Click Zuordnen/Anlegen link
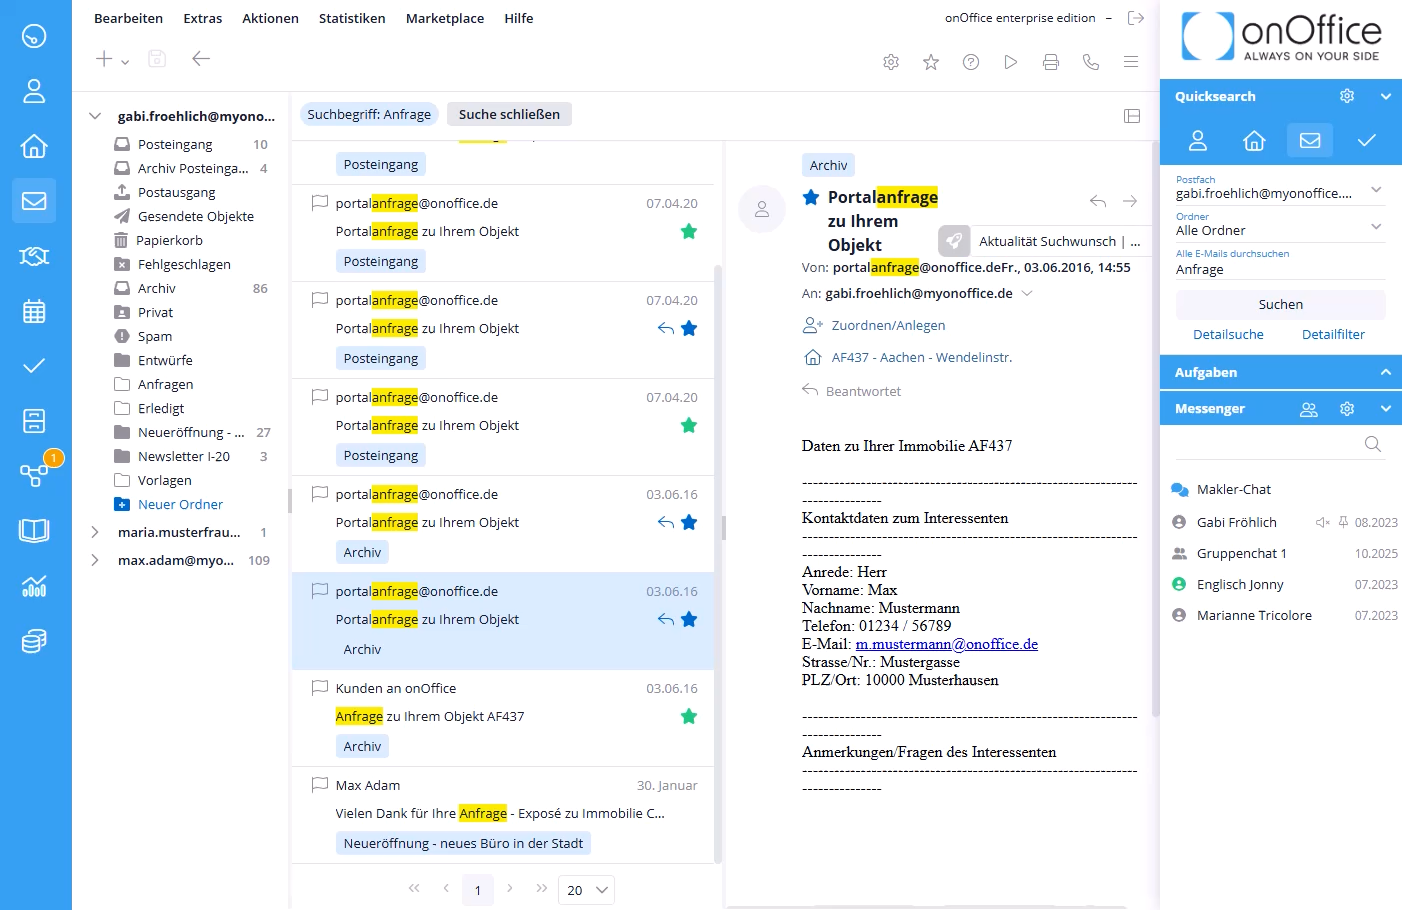 point(888,325)
